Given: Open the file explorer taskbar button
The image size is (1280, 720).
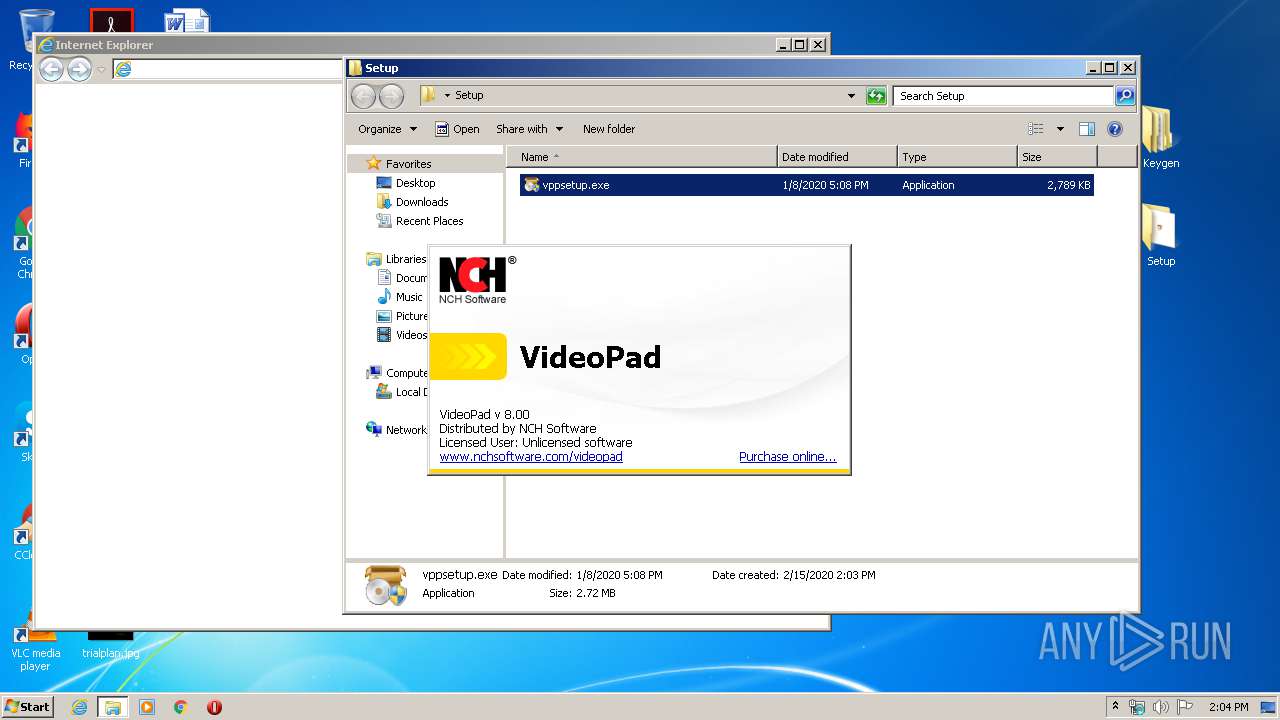Looking at the screenshot, I should pos(112,707).
